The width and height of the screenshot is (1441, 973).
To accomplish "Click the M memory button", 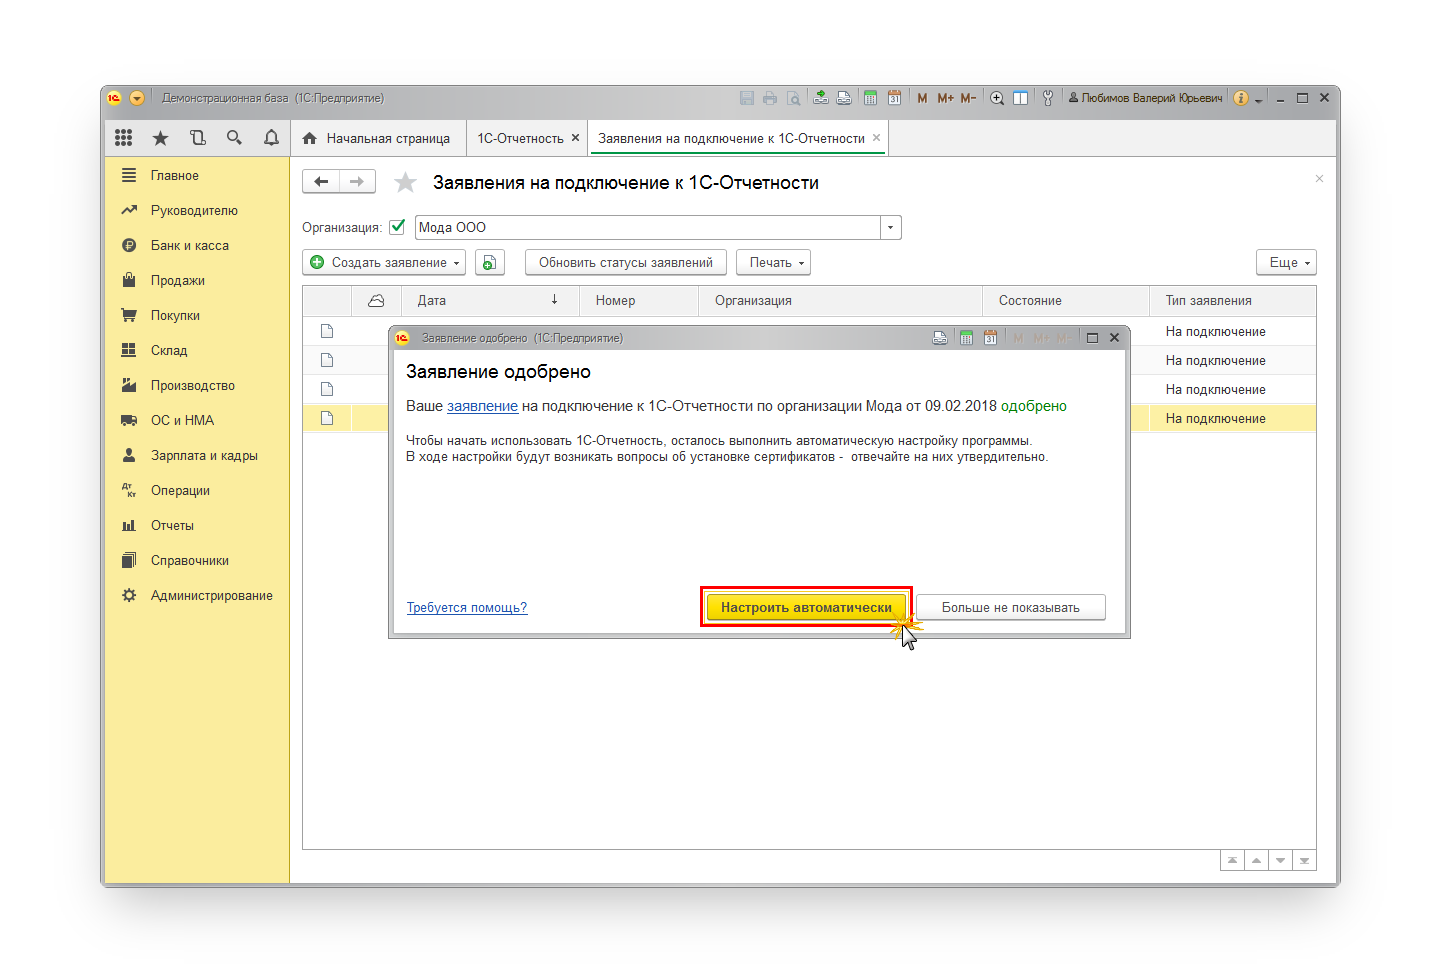I will [x=922, y=98].
